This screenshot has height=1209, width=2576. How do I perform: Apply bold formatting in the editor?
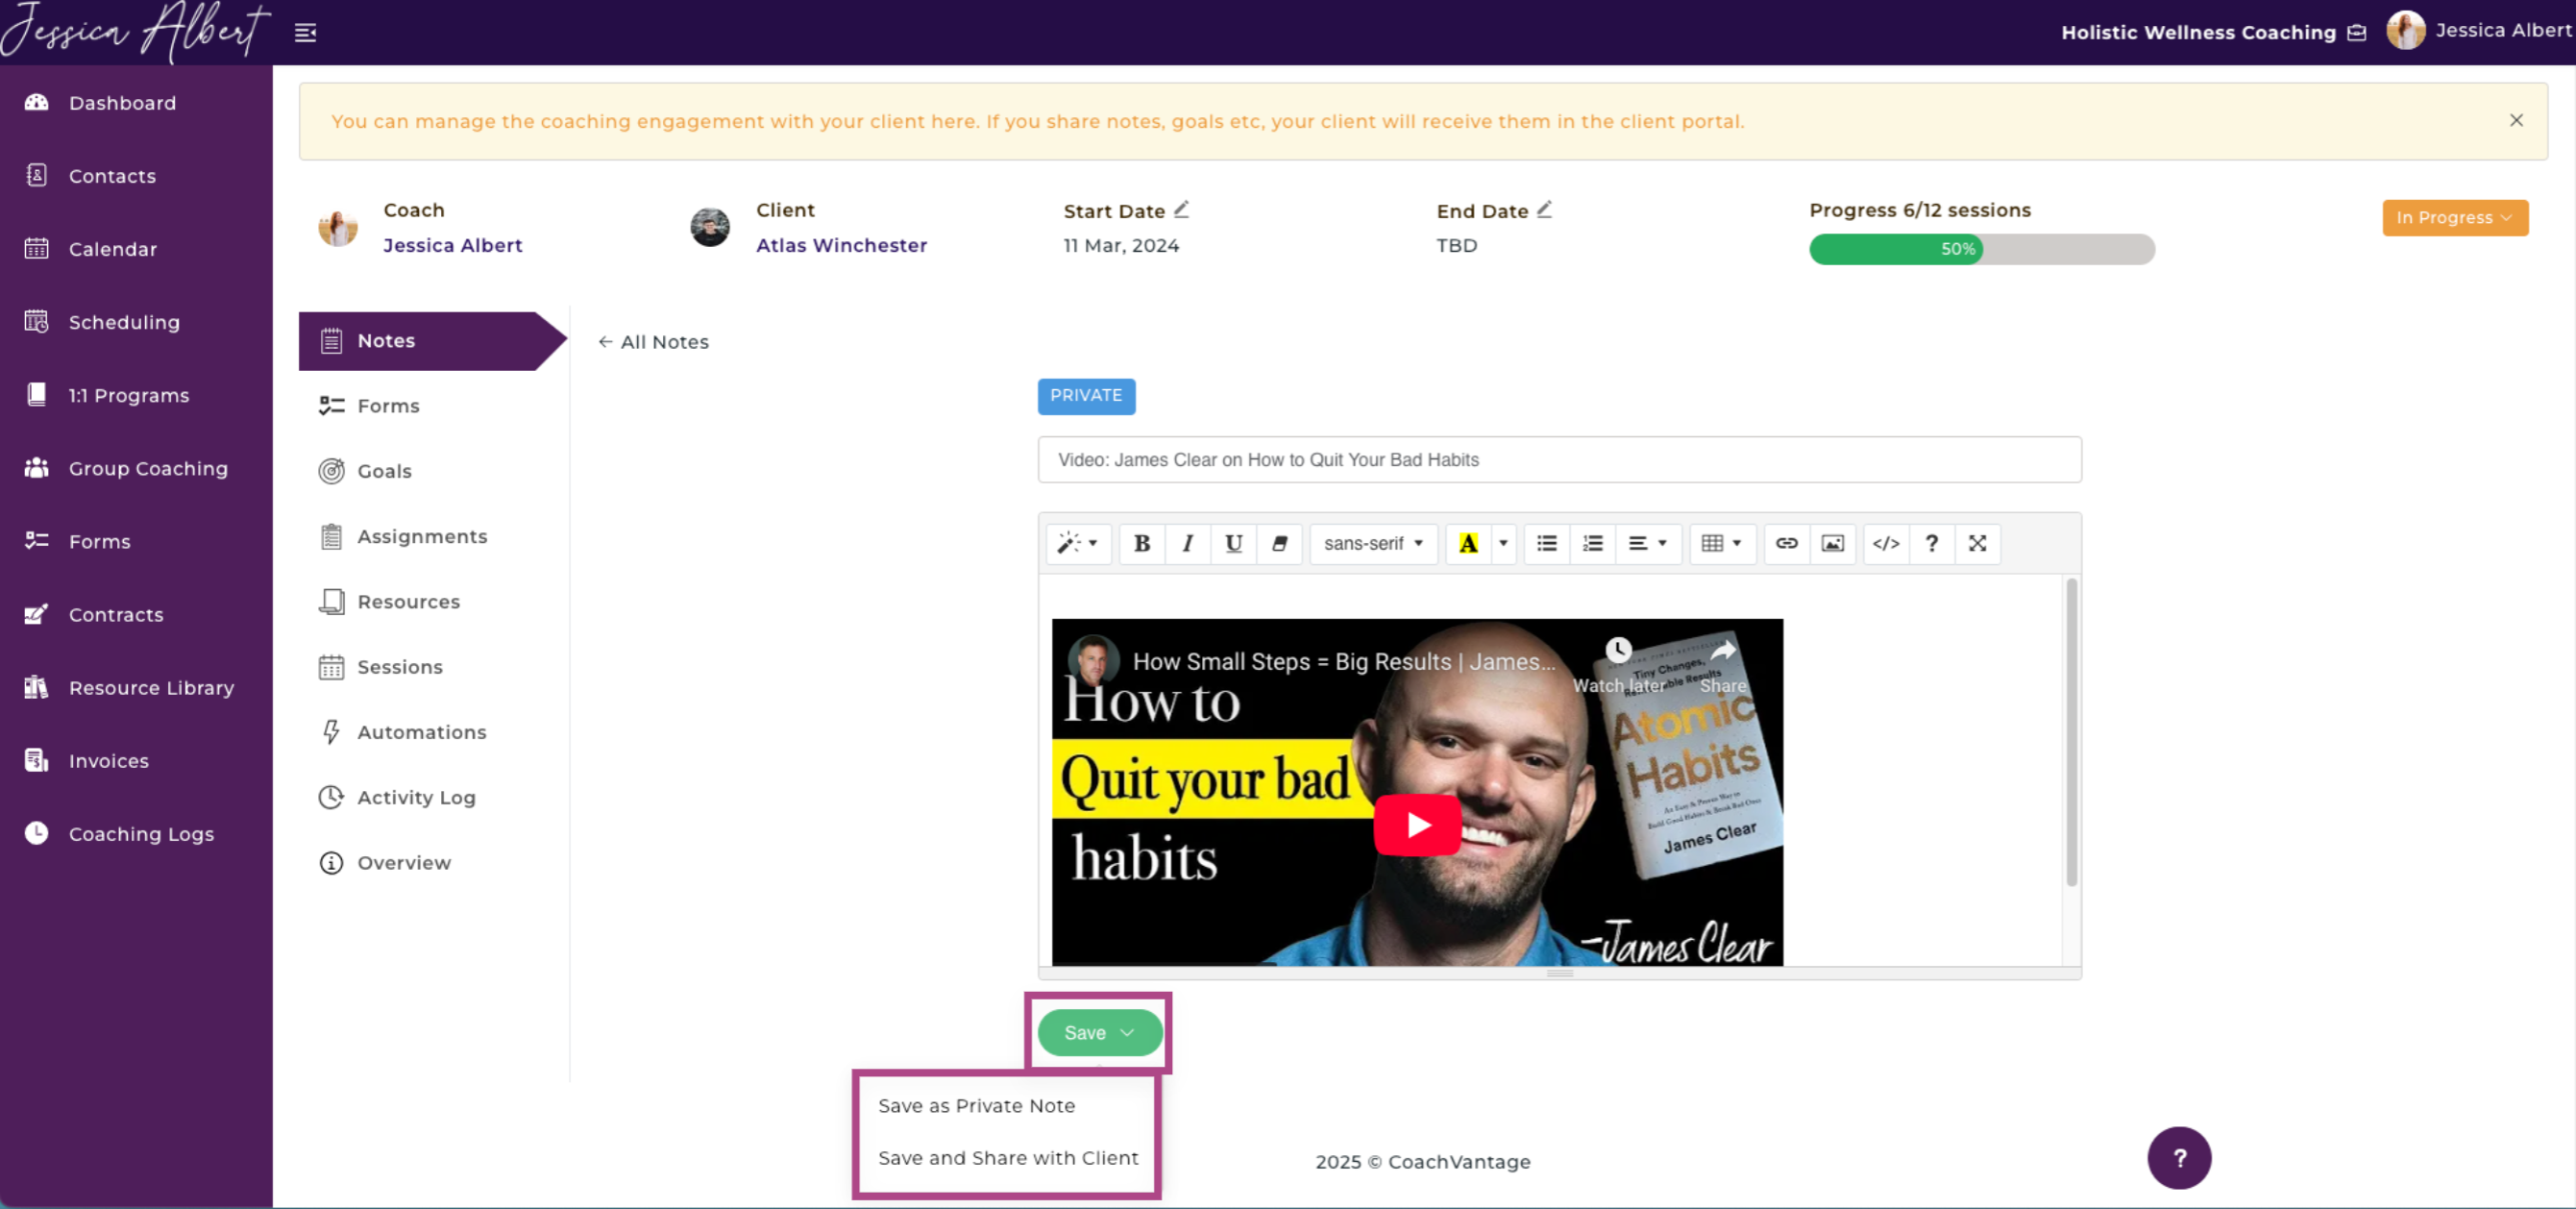coord(1141,543)
